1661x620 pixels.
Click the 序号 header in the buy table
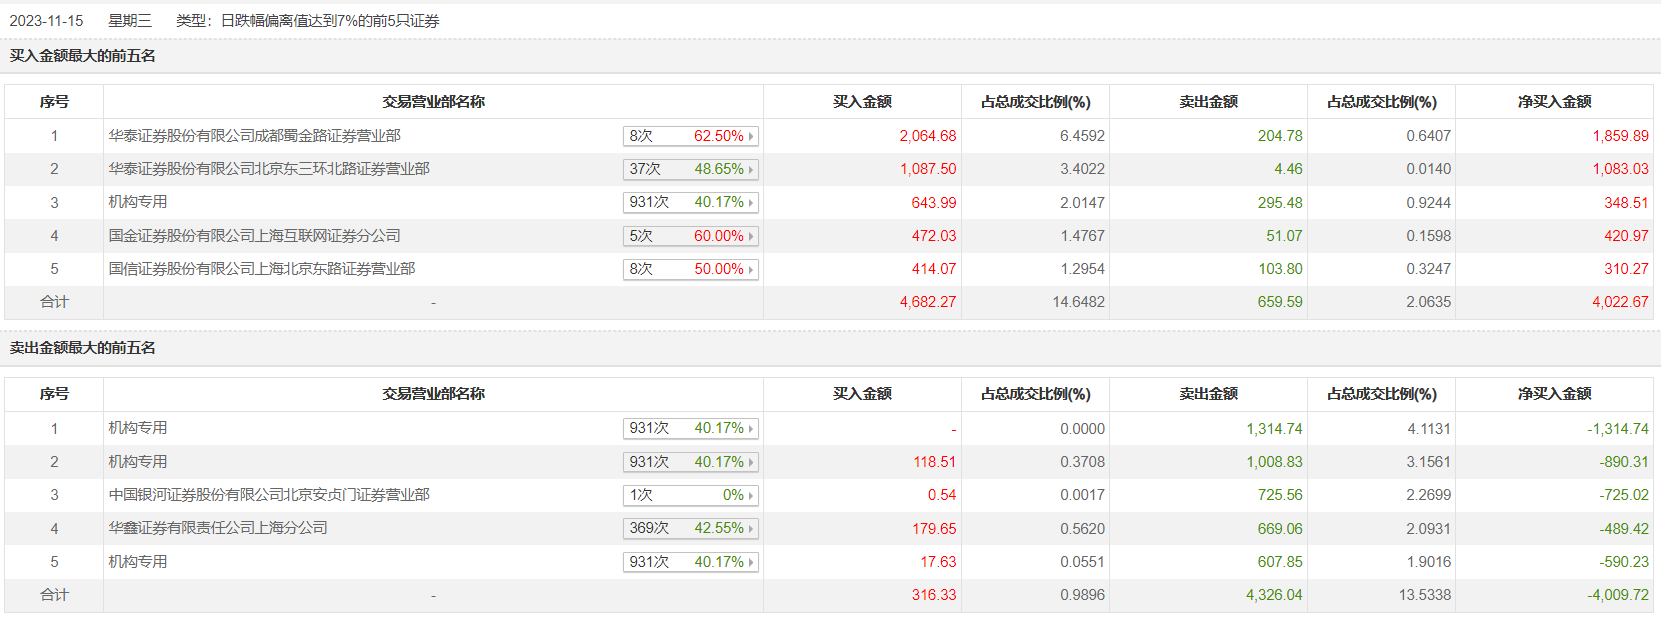coord(54,102)
